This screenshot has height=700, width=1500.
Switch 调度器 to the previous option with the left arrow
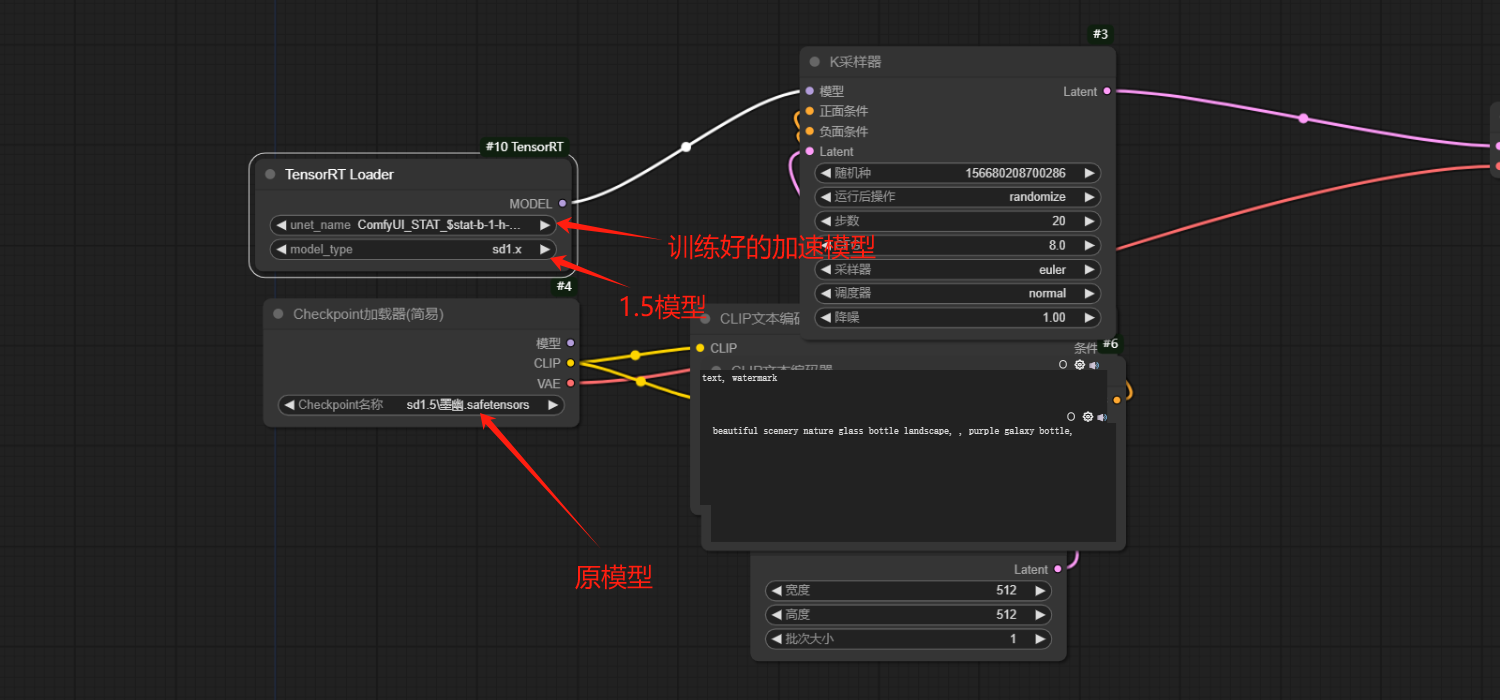[x=826, y=293]
